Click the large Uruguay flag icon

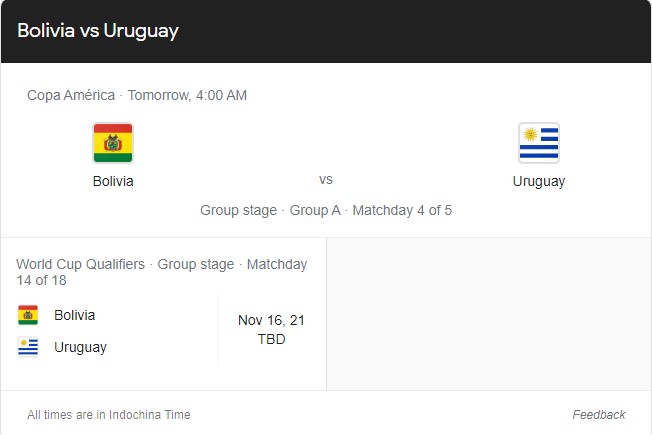click(x=539, y=143)
